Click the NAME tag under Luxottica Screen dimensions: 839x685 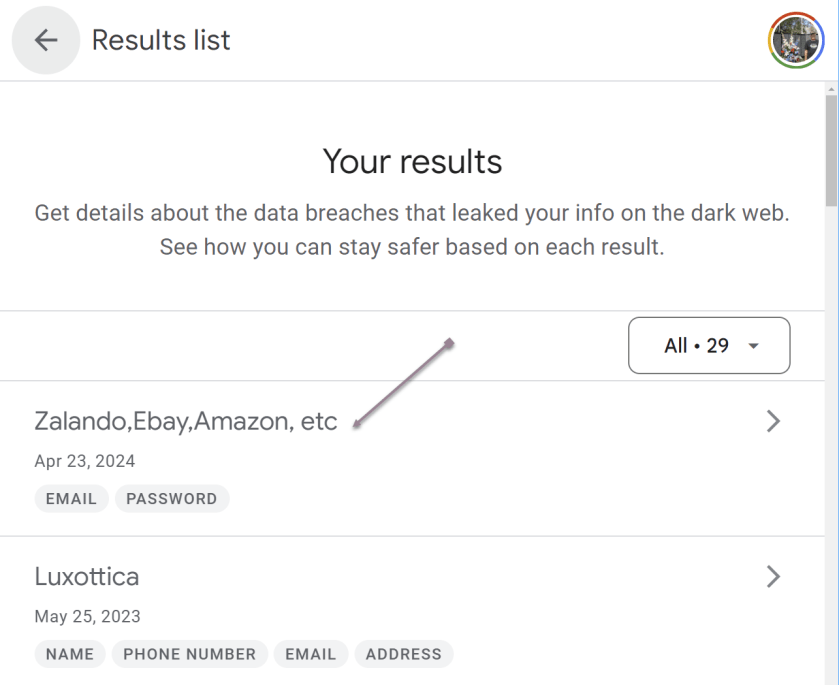(70, 654)
